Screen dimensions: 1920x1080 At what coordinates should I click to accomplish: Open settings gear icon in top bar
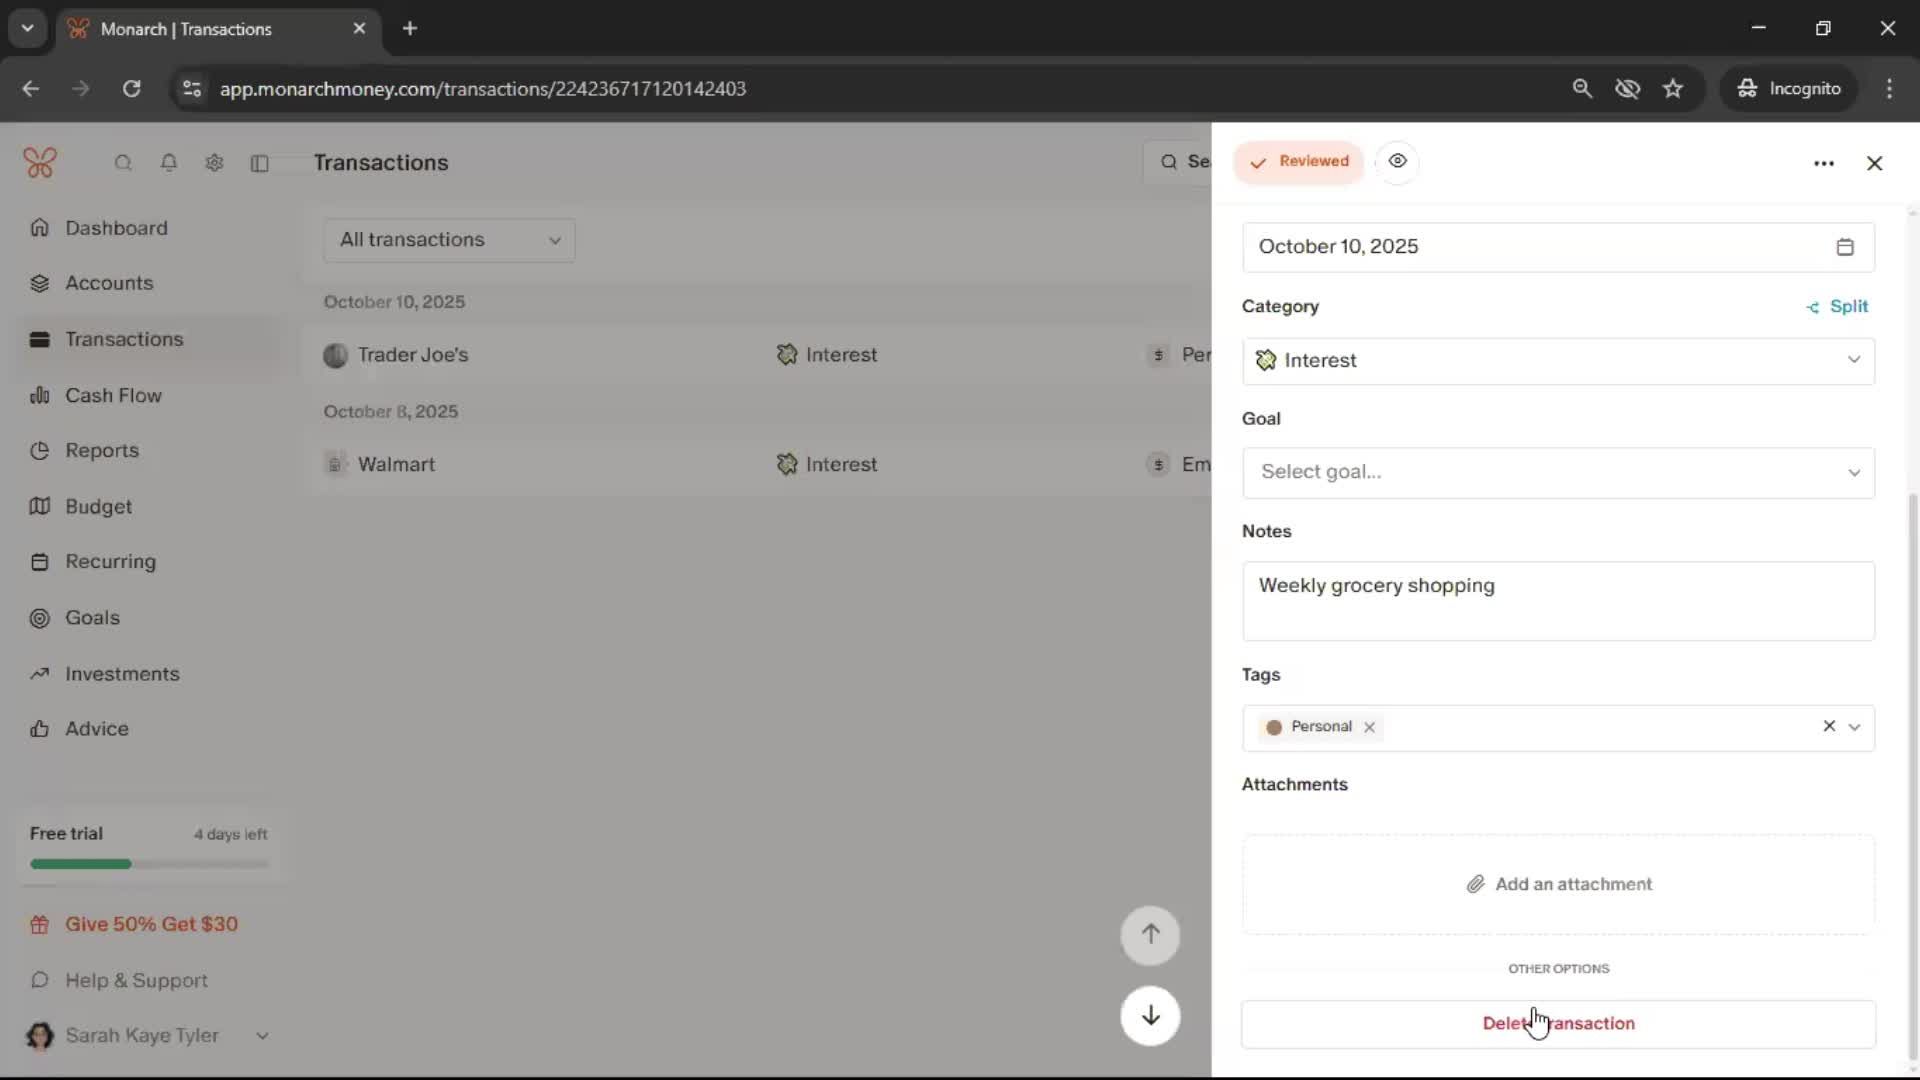click(214, 162)
